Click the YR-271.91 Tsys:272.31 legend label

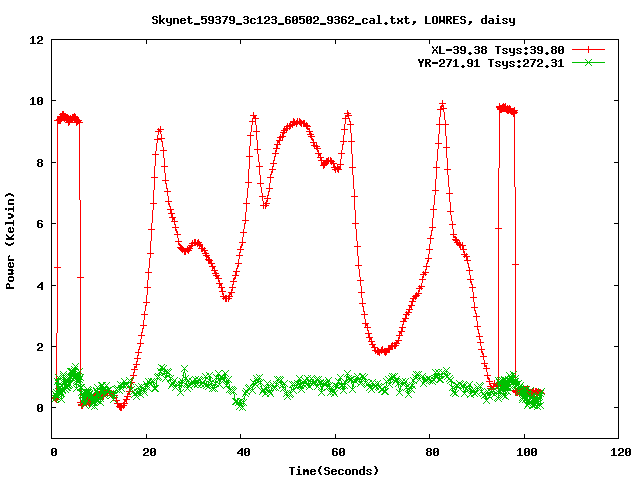coord(491,63)
